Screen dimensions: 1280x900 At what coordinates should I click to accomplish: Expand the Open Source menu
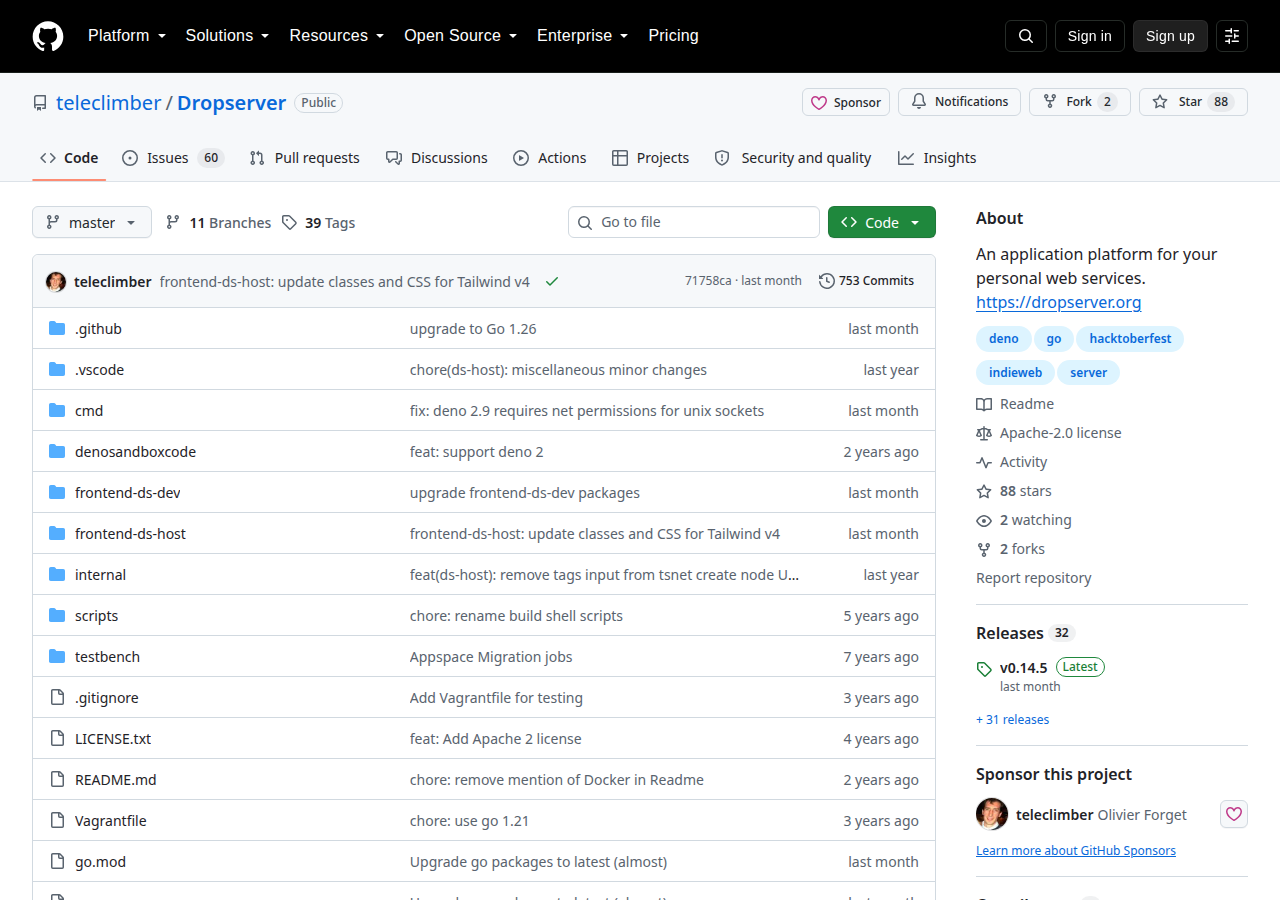(x=460, y=36)
